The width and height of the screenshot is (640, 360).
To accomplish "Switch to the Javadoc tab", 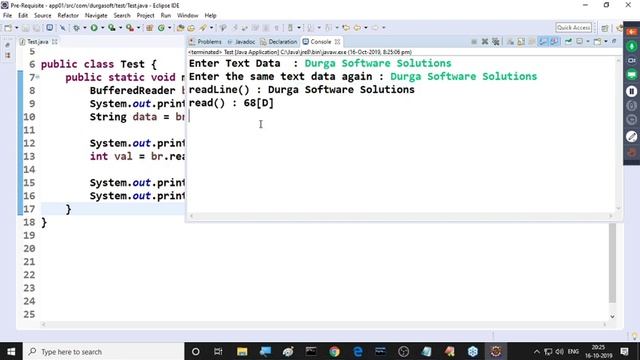I will 241,42.
